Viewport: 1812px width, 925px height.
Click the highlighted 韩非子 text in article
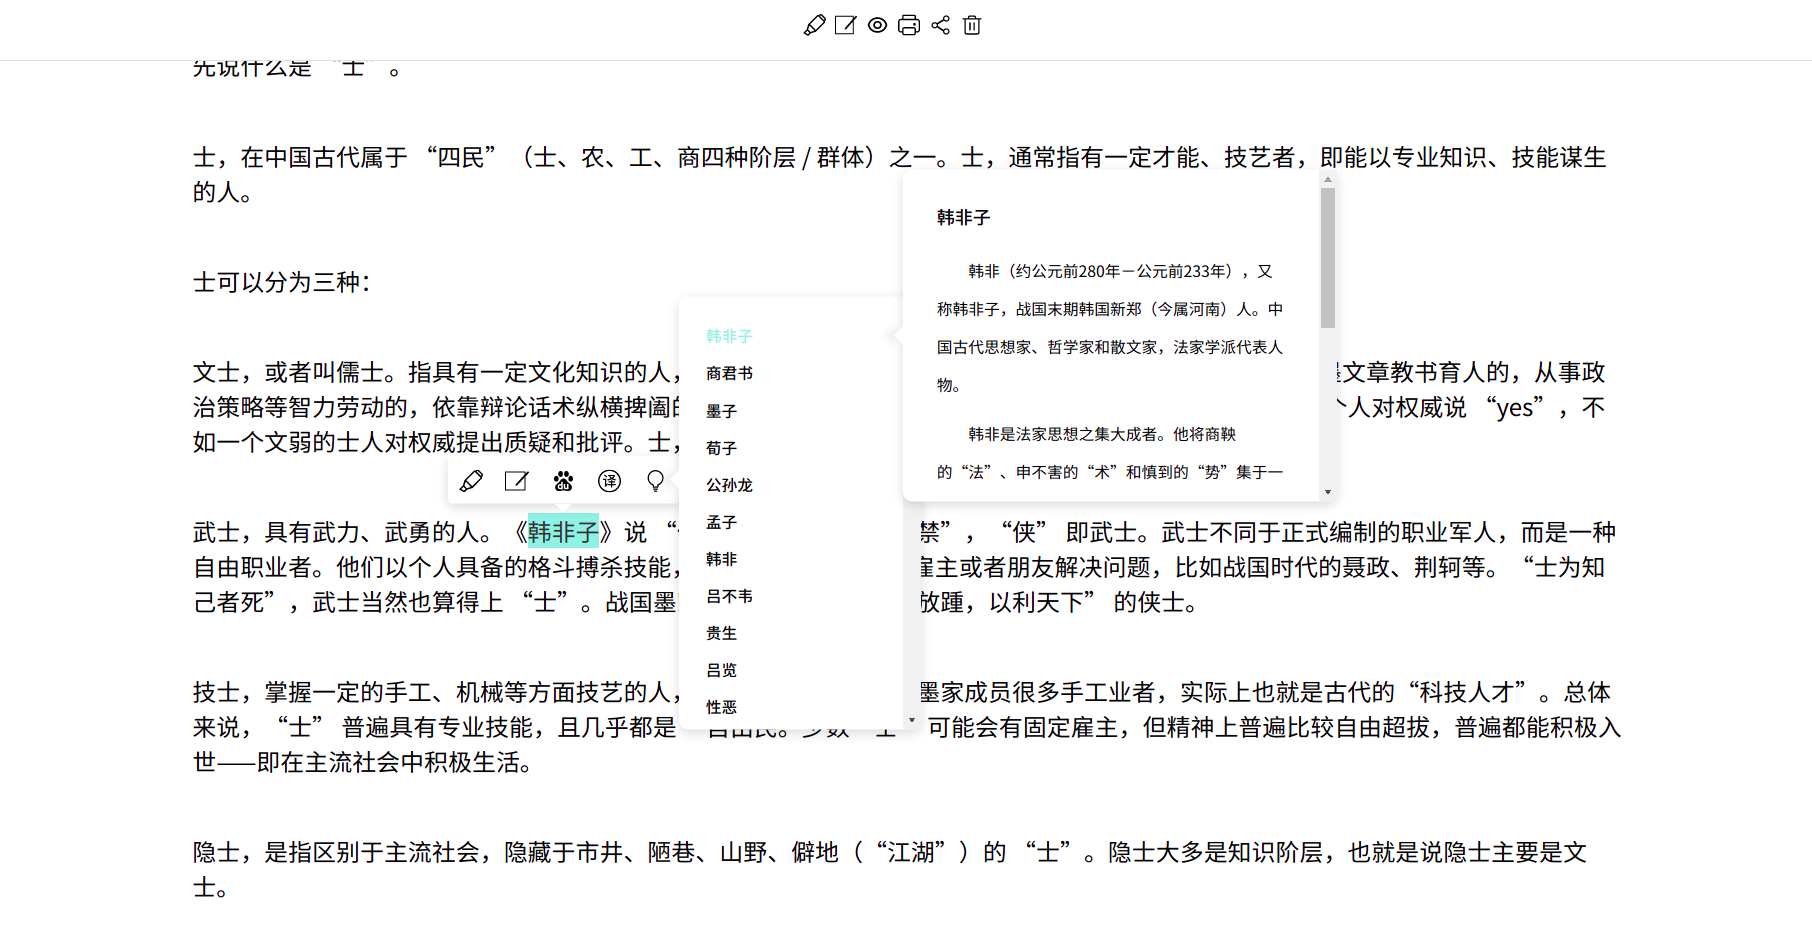563,532
